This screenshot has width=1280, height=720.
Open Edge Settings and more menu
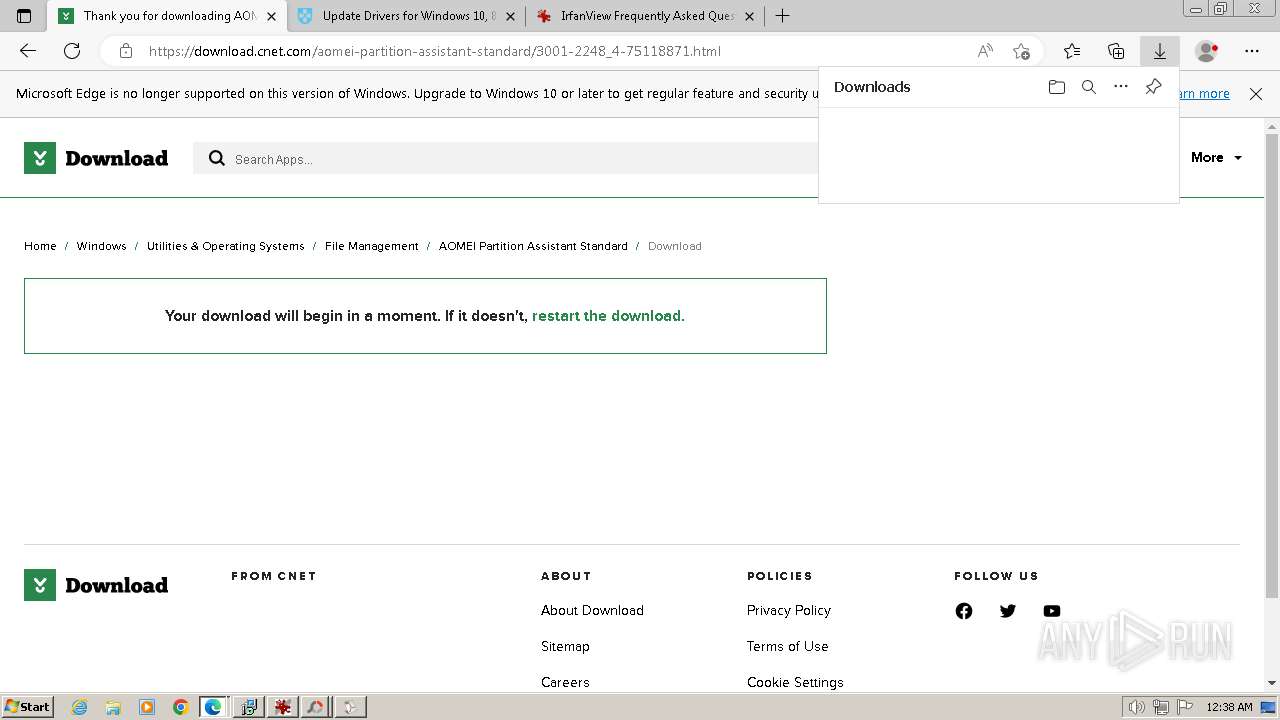click(1252, 51)
